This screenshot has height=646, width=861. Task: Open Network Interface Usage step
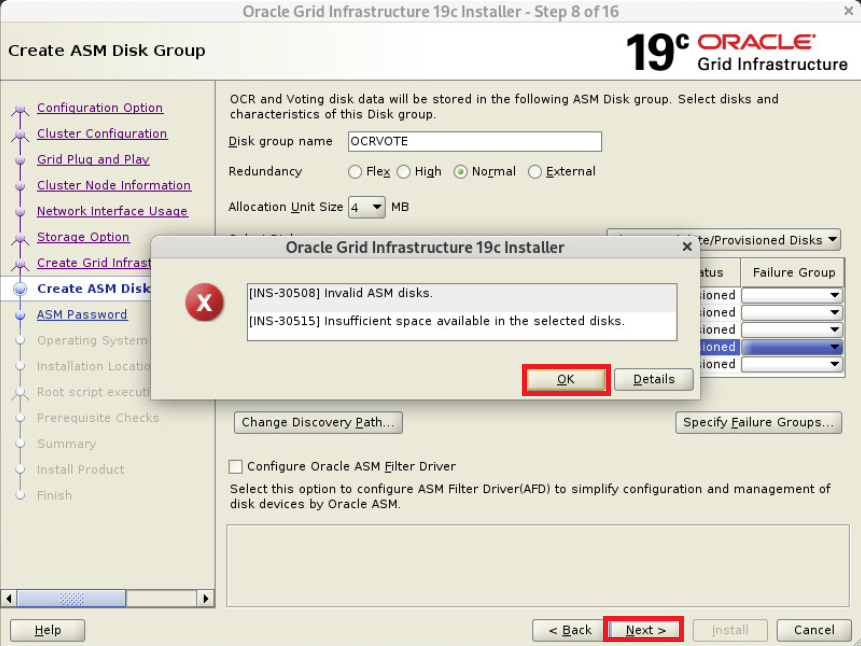tap(112, 211)
